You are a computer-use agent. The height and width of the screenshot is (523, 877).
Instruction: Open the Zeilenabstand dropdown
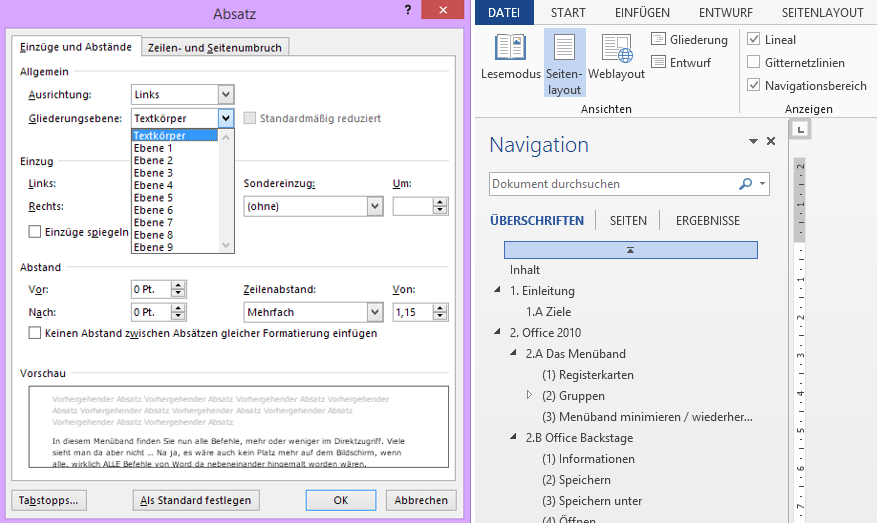pyautogui.click(x=375, y=313)
